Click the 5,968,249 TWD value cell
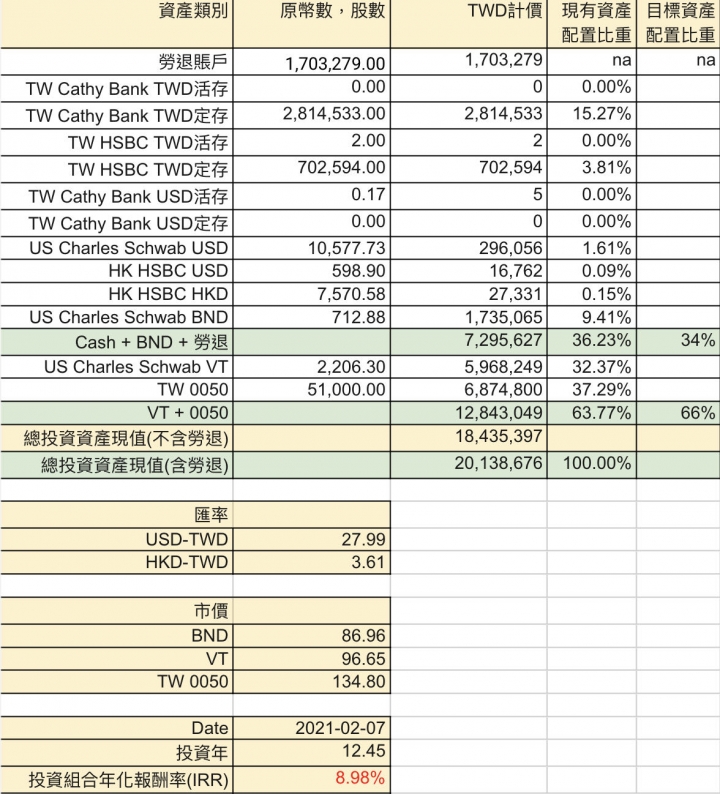Image resolution: width=720 pixels, height=794 pixels. [x=469, y=367]
